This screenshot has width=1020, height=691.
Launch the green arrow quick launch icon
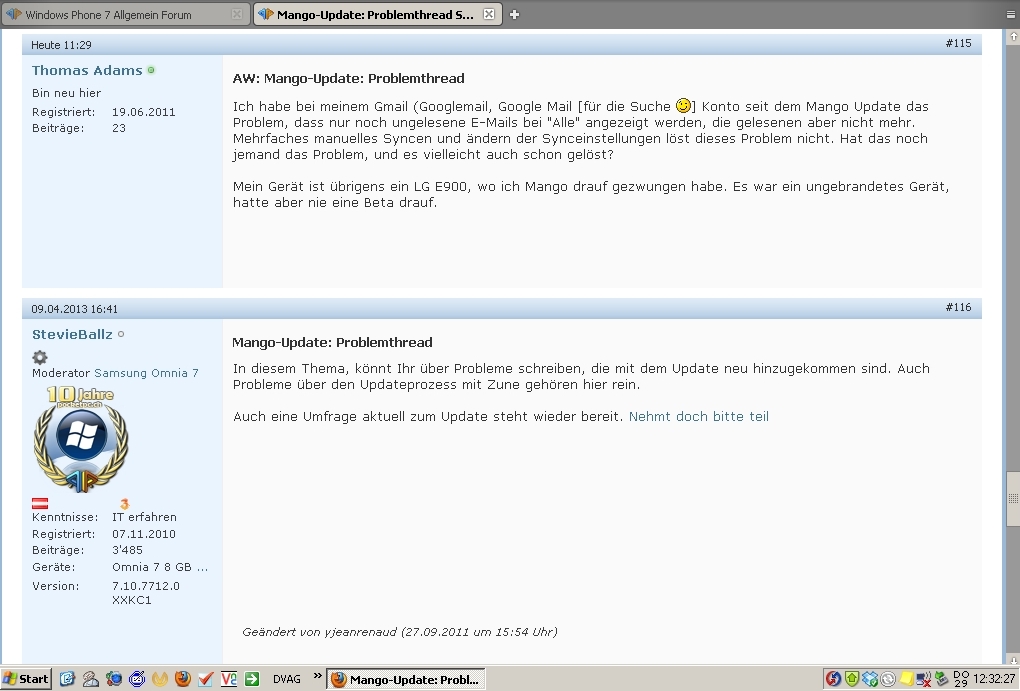[252, 679]
